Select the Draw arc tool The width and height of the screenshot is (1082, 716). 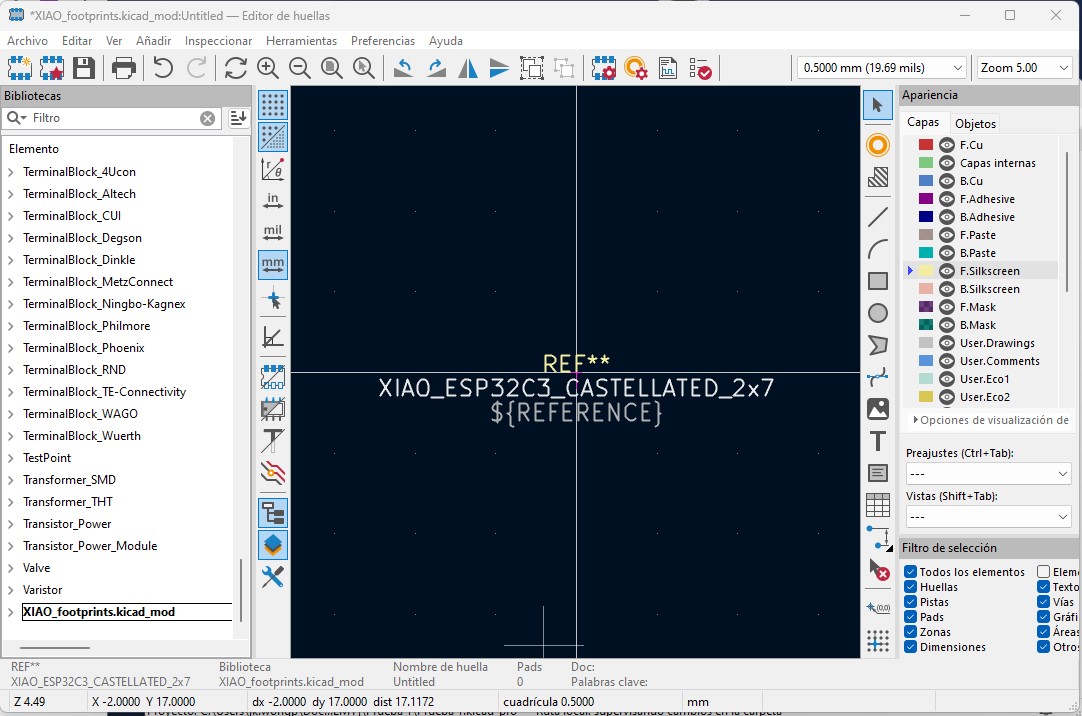click(x=878, y=248)
